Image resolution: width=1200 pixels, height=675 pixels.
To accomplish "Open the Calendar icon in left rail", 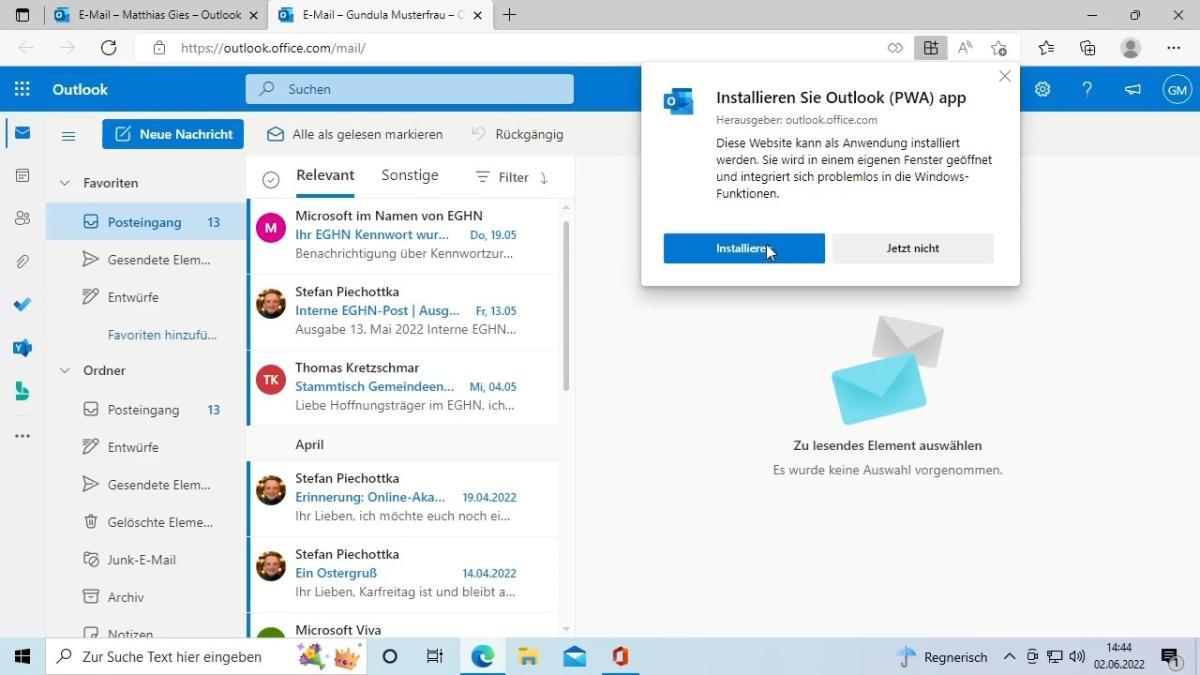I will pyautogui.click(x=22, y=175).
